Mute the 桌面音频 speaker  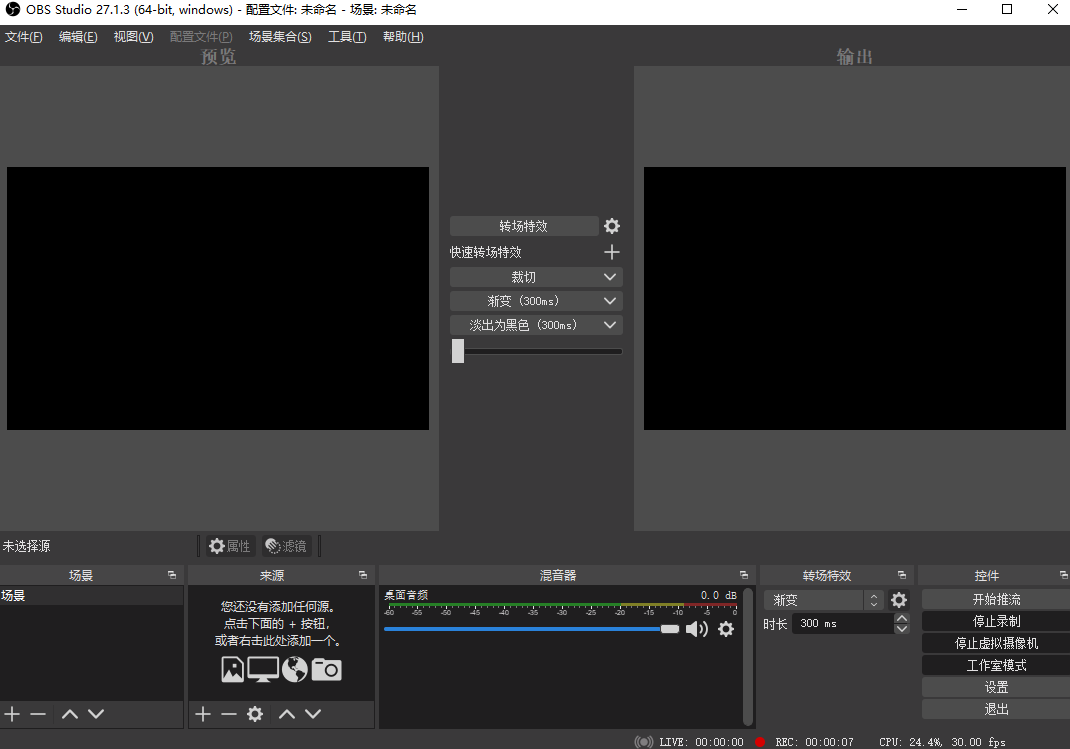(x=697, y=629)
